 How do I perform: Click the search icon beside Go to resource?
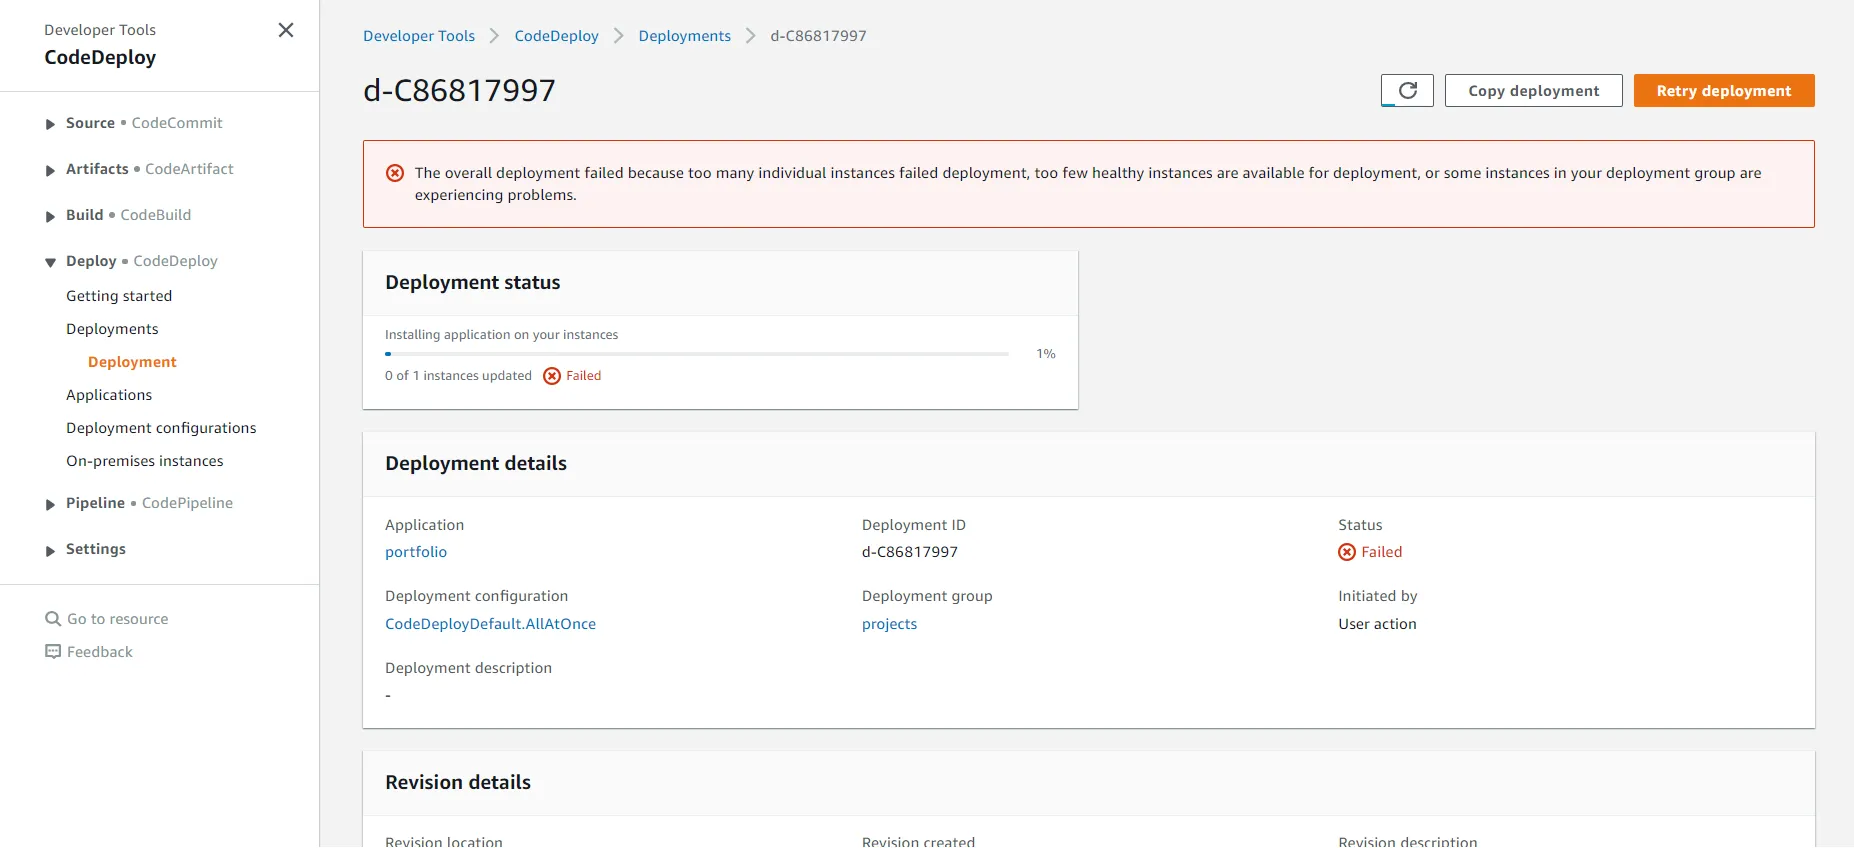(53, 619)
